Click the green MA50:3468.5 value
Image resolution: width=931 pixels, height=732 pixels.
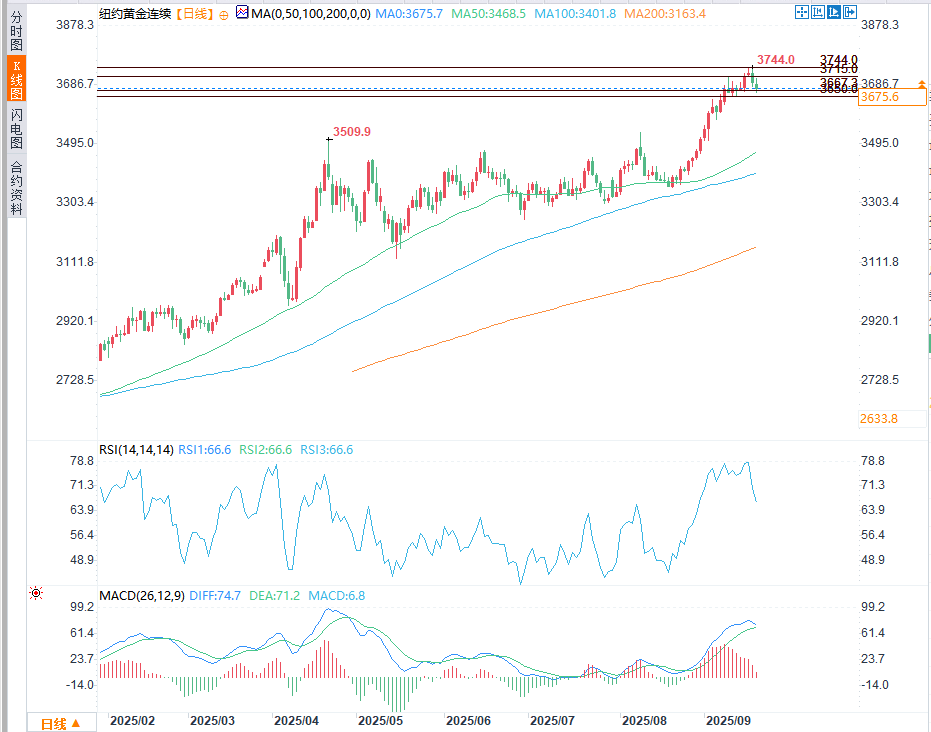[x=489, y=14]
